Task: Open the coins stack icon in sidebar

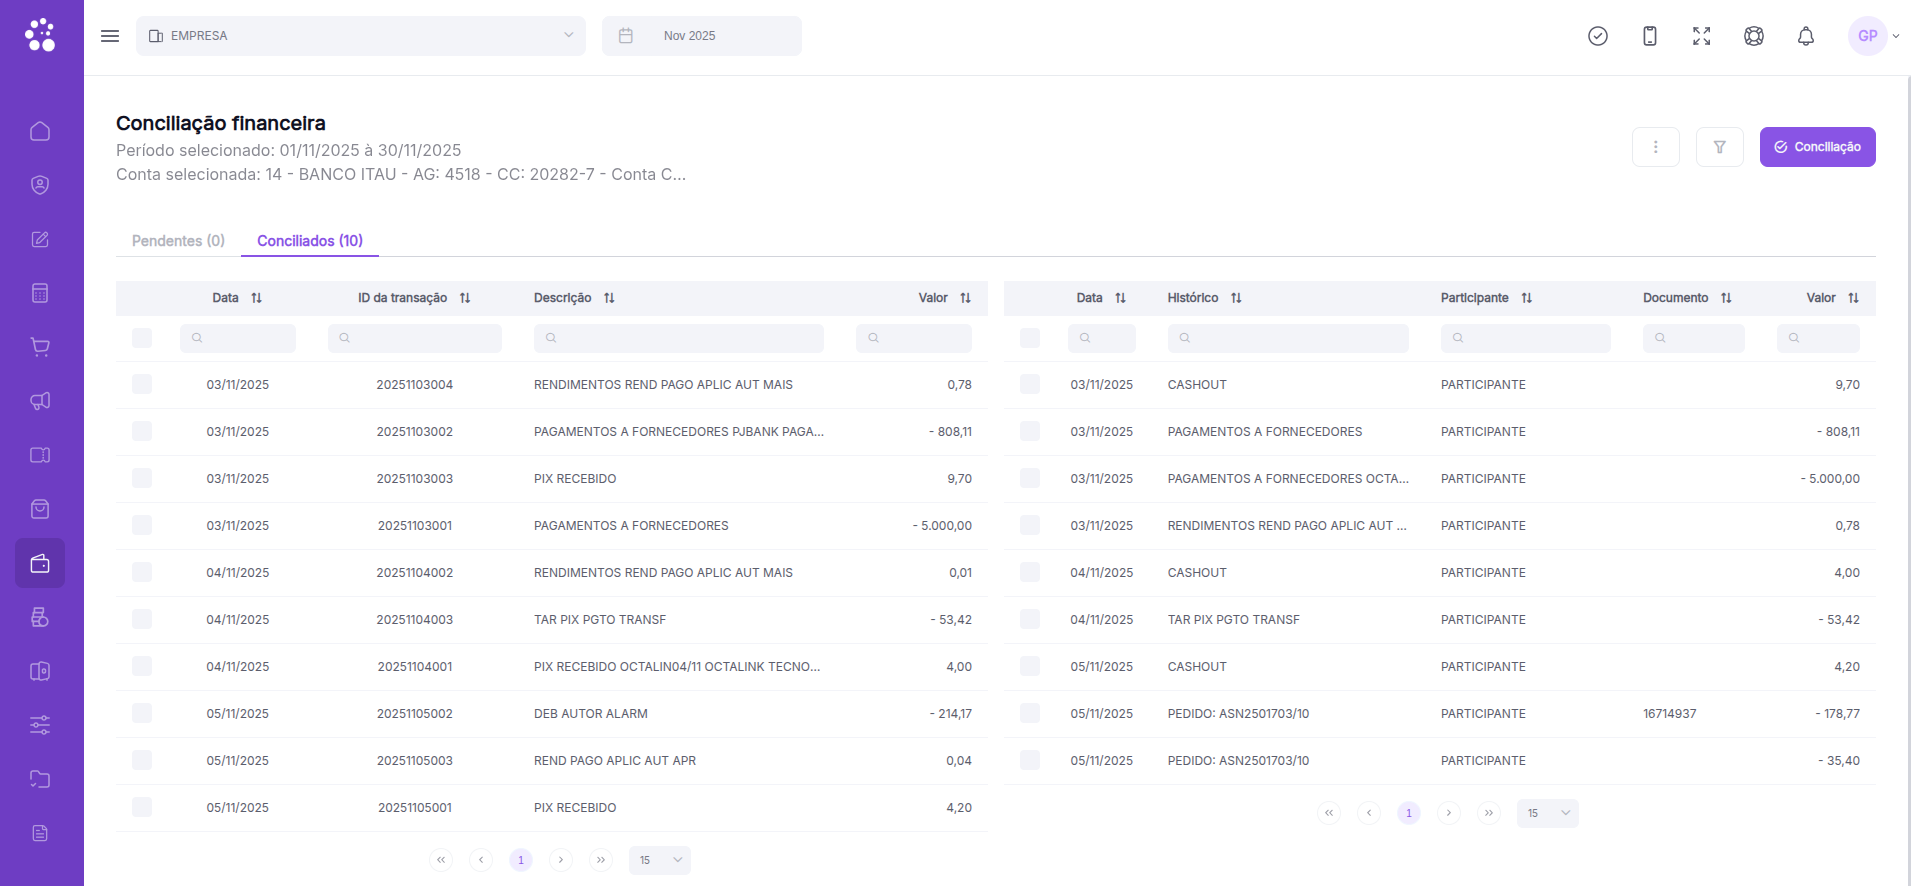Action: point(40,617)
